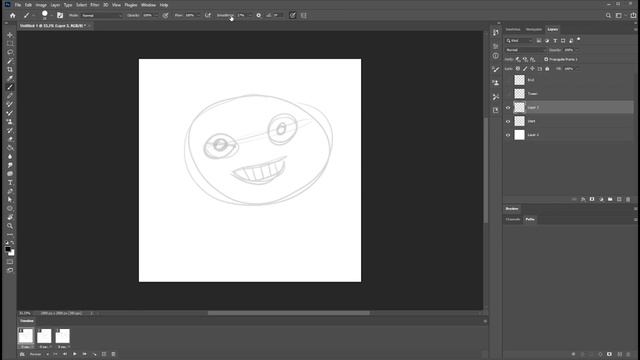Select the Crop tool
Image resolution: width=640 pixels, height=360 pixels.
[x=10, y=69]
